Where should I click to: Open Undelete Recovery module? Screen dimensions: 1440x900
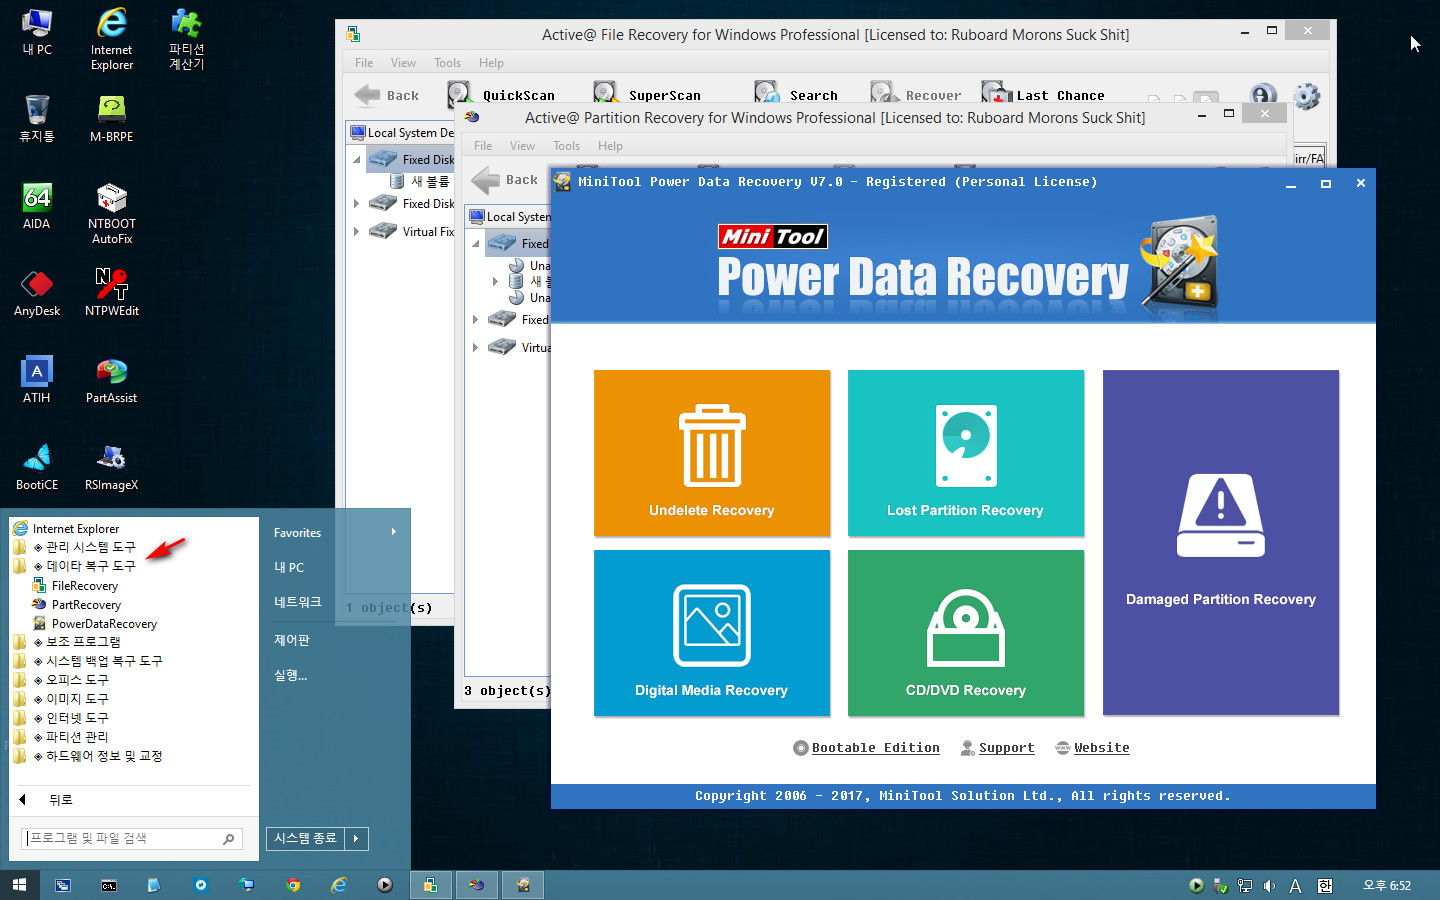[711, 453]
